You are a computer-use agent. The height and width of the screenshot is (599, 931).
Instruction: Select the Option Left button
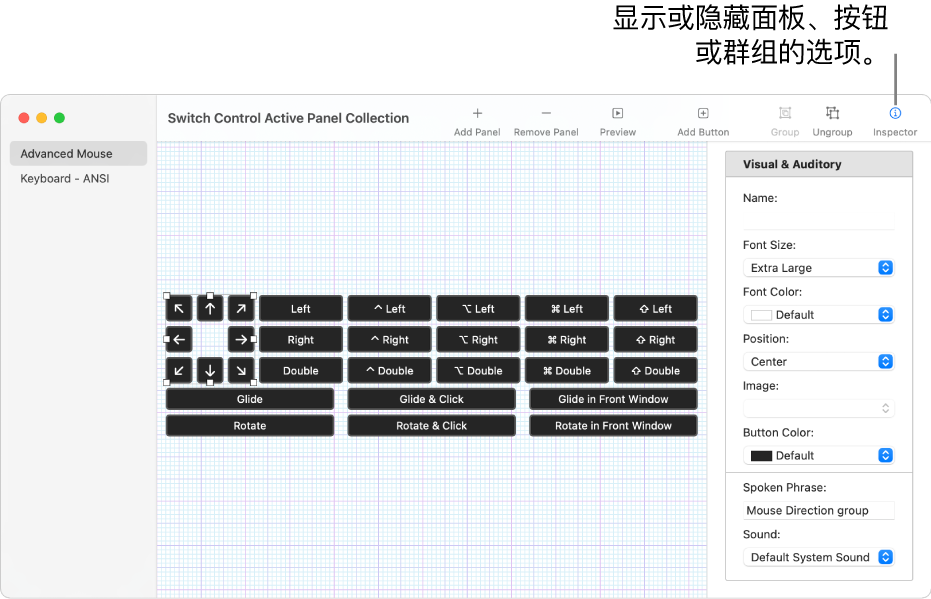pos(479,309)
